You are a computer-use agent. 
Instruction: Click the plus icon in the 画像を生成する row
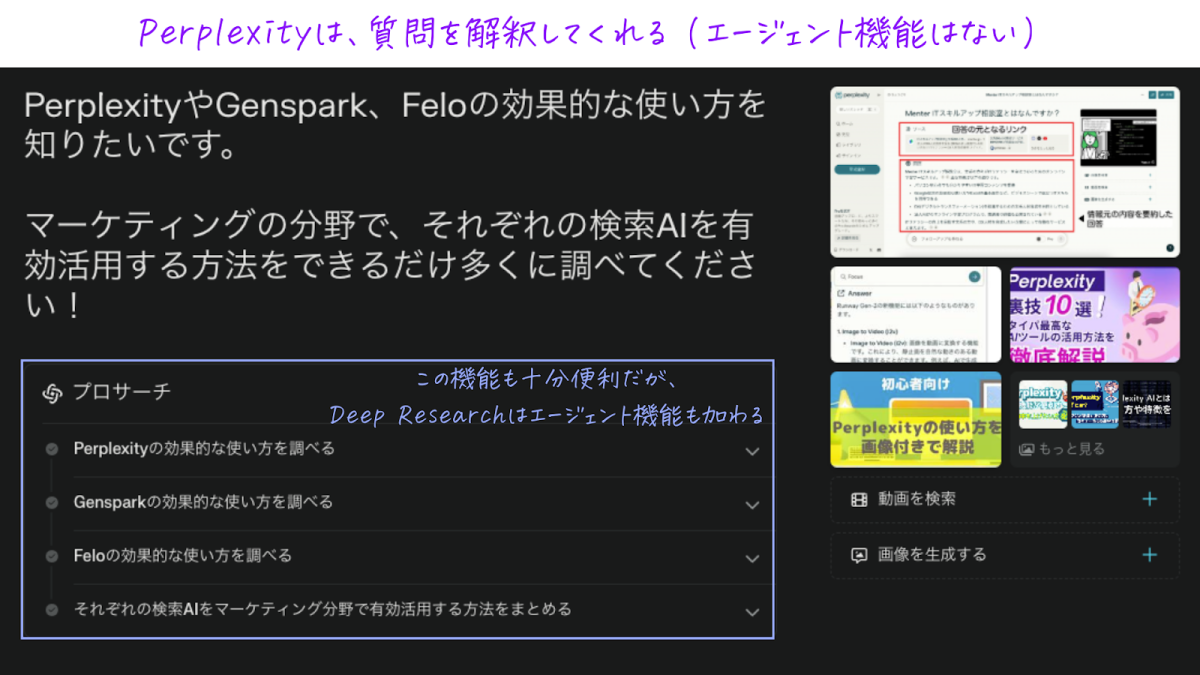(x=1150, y=555)
